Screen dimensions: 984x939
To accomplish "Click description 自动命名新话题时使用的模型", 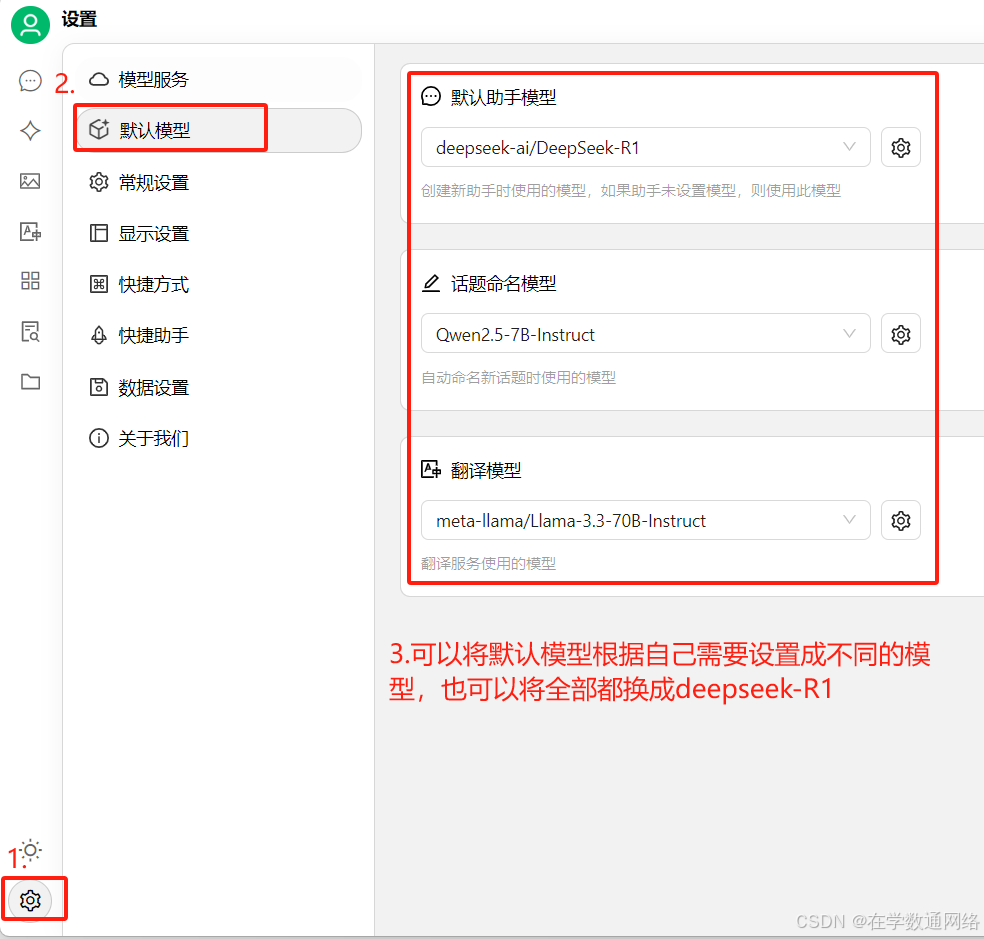I will tap(518, 377).
